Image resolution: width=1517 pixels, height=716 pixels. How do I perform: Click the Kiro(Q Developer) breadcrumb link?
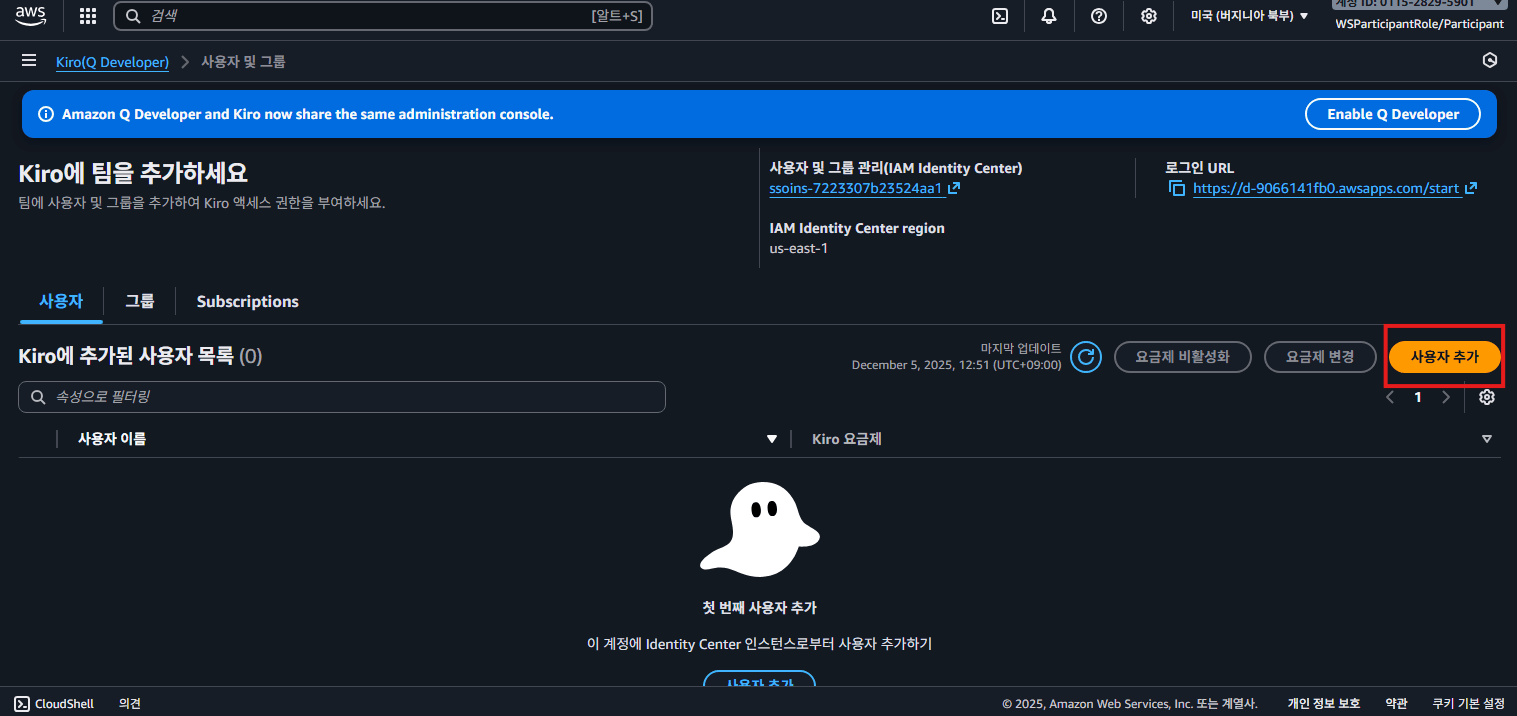(x=112, y=62)
